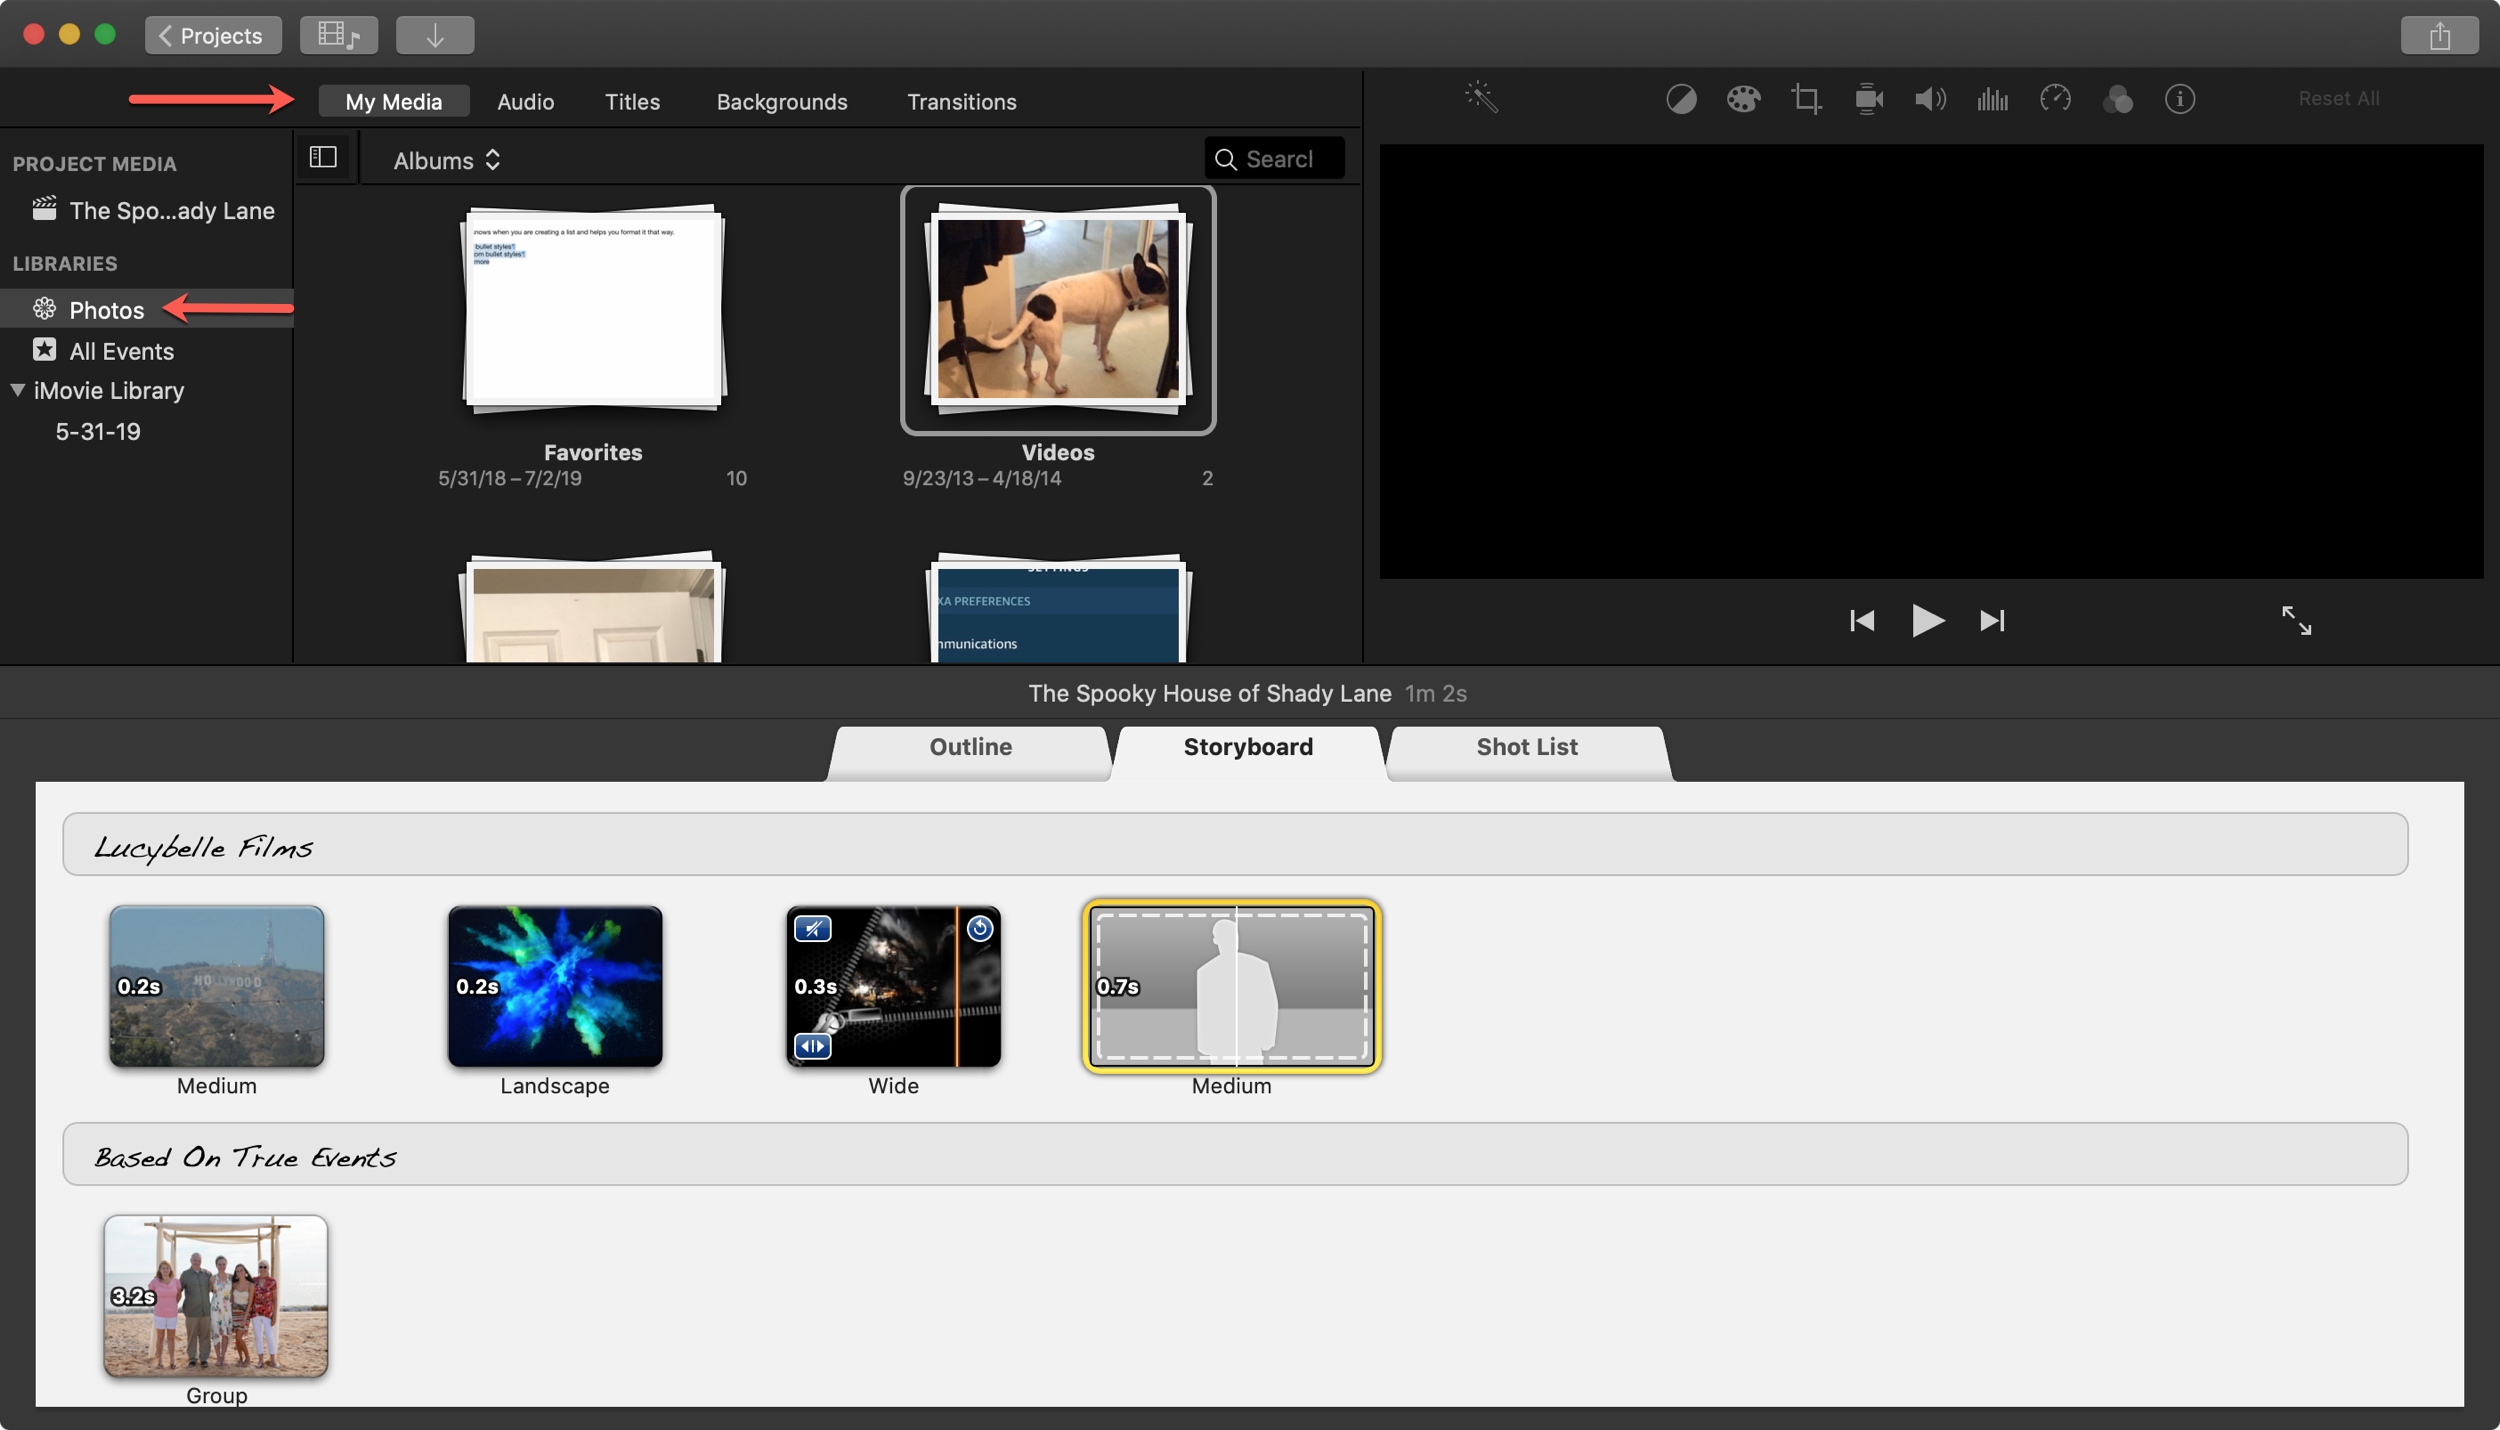The height and width of the screenshot is (1430, 2500).
Task: Go back to Projects
Action: (x=213, y=35)
